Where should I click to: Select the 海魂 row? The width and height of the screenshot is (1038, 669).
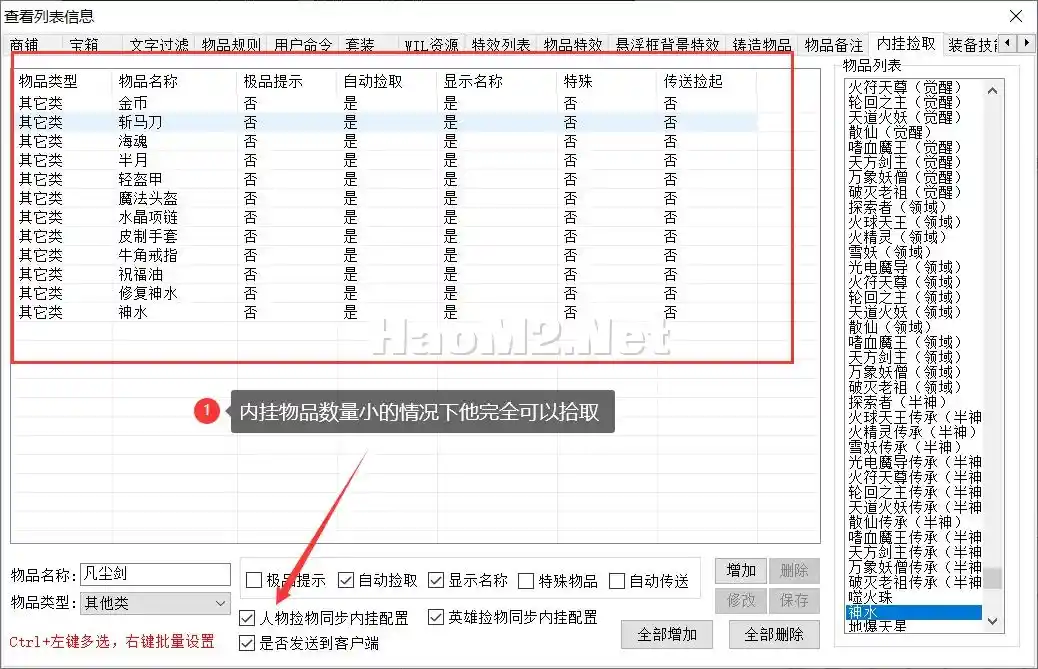point(385,142)
